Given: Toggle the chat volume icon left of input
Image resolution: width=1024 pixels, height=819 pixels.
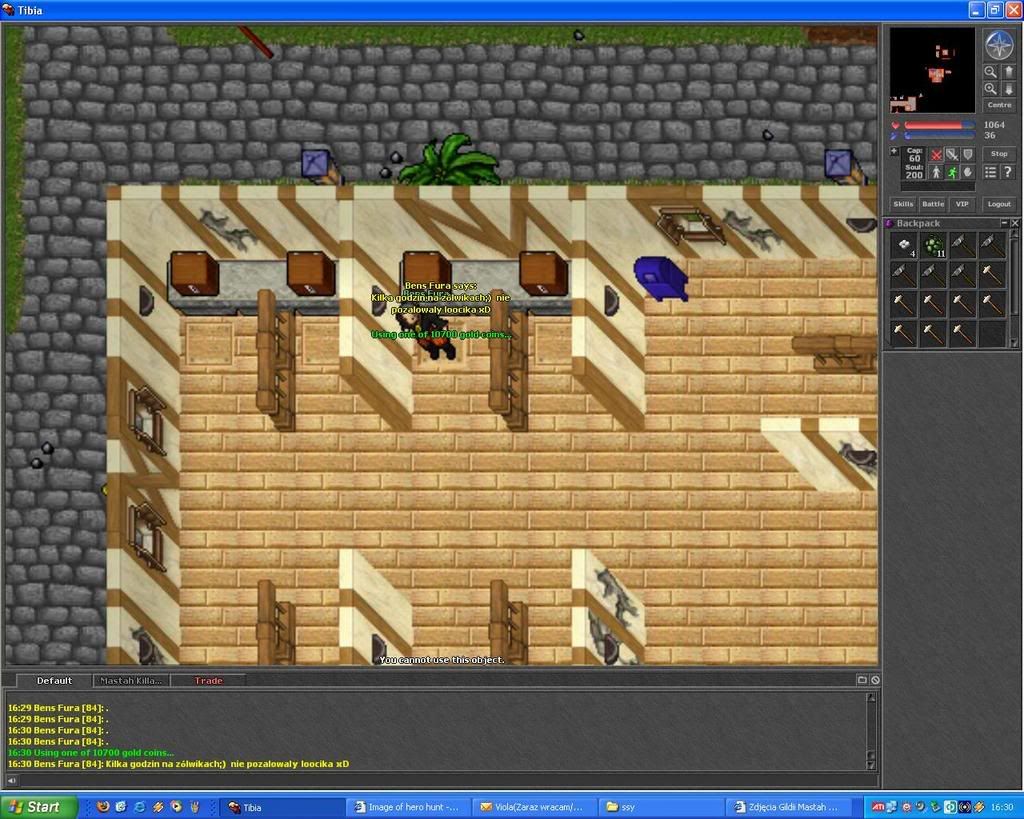Looking at the screenshot, I should click(x=11, y=780).
